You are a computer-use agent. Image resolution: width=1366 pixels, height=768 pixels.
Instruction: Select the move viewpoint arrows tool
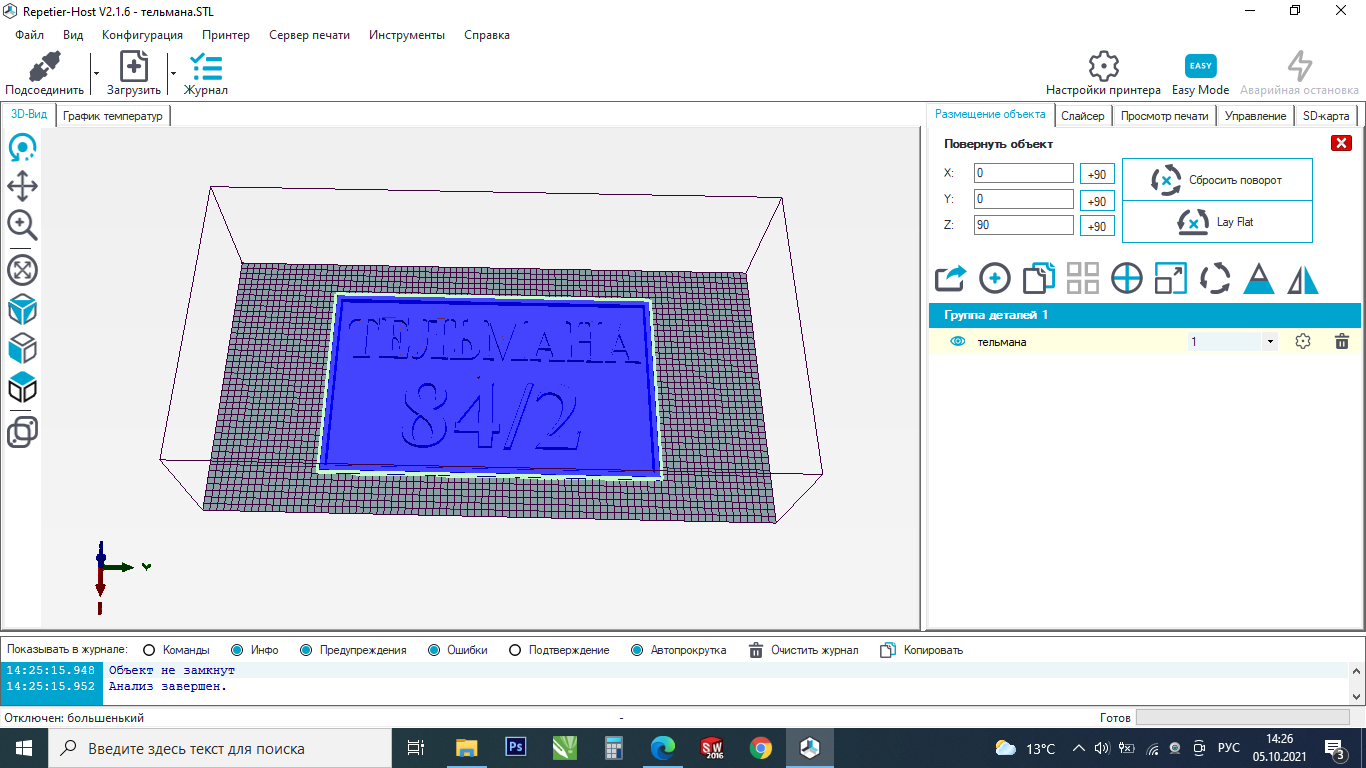point(22,186)
